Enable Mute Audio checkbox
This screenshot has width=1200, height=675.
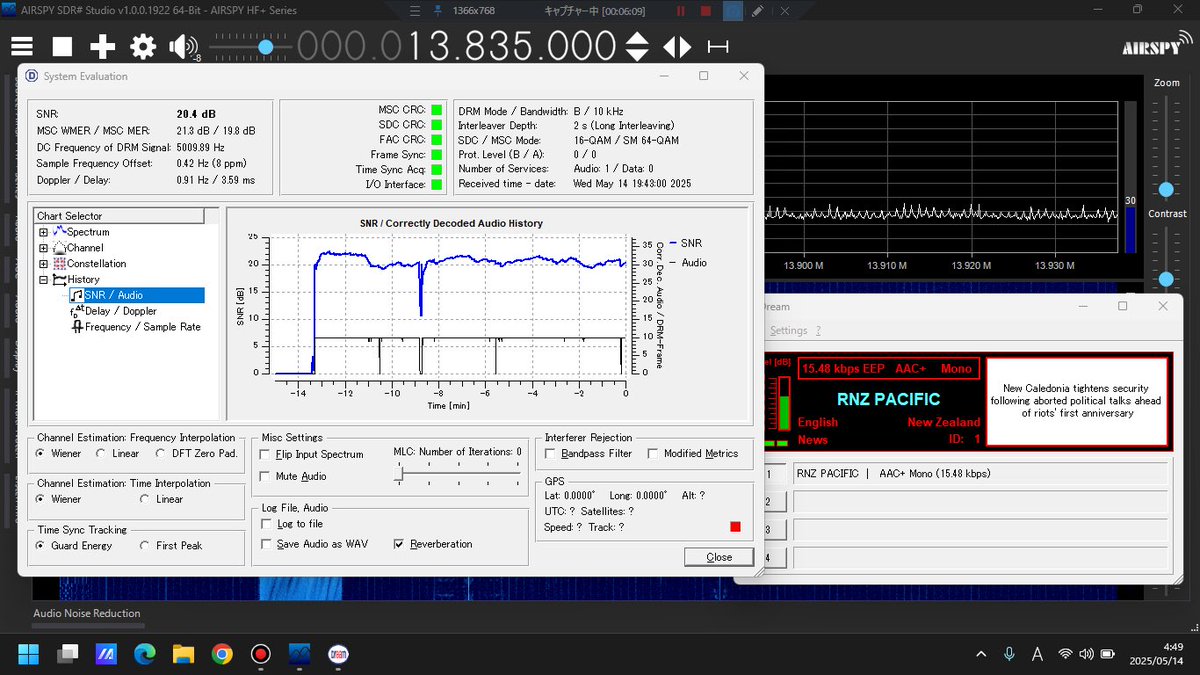(265, 476)
